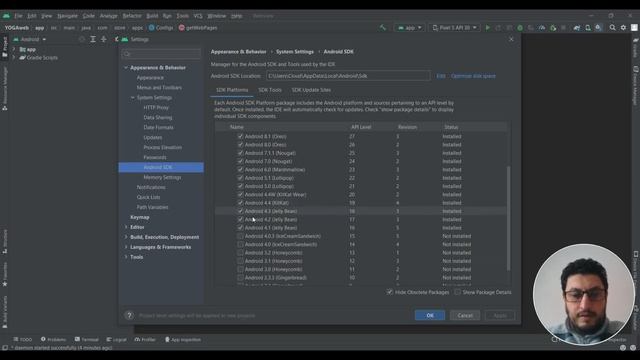
Task: Close the Settings dialog with X
Action: [511, 39]
